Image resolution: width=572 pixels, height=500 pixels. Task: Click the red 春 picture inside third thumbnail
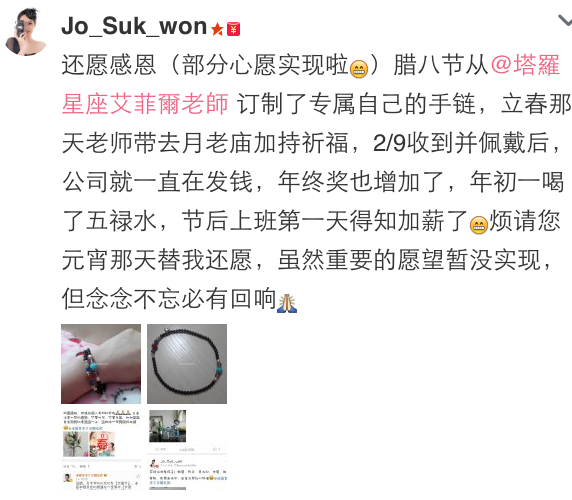[x=102, y=444]
